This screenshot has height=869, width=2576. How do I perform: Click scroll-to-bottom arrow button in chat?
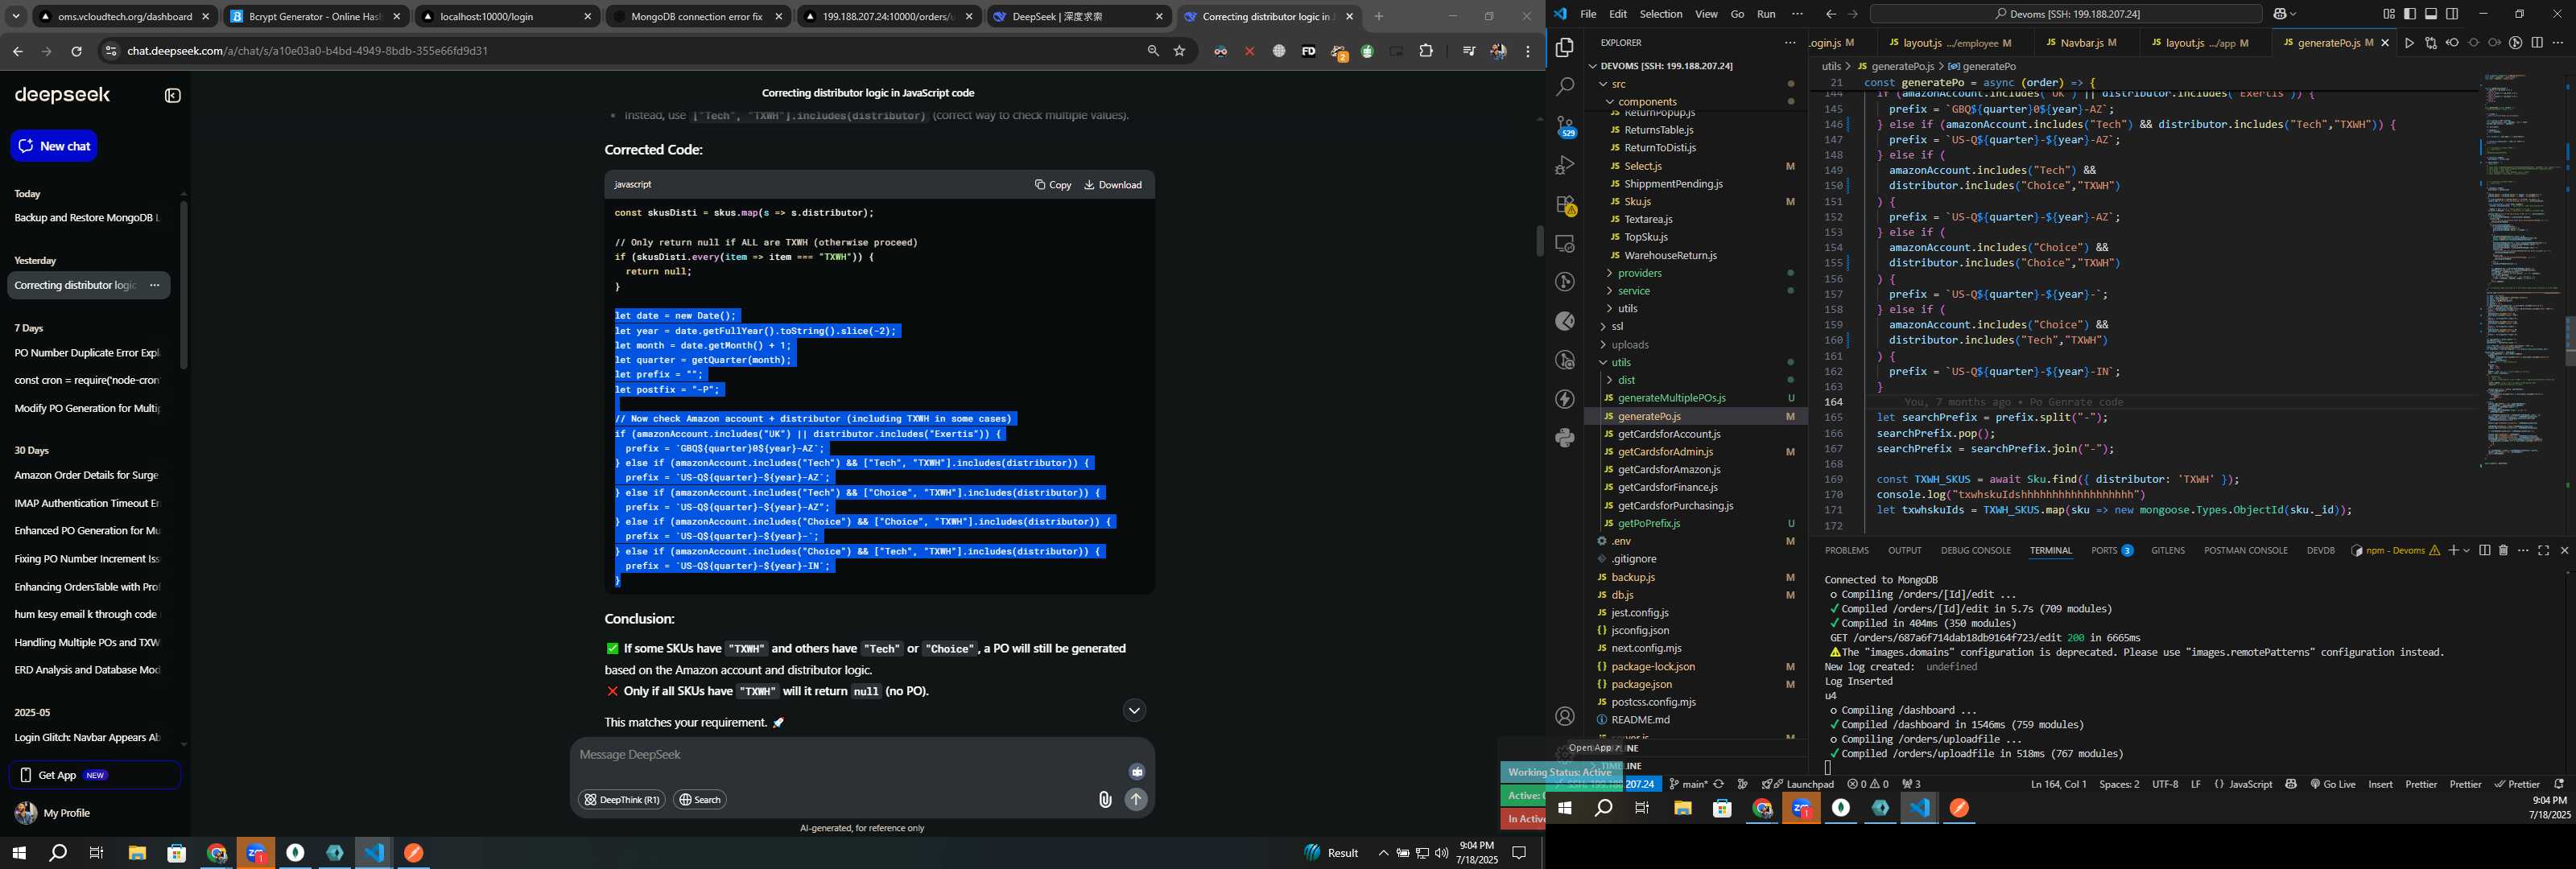(x=1134, y=710)
